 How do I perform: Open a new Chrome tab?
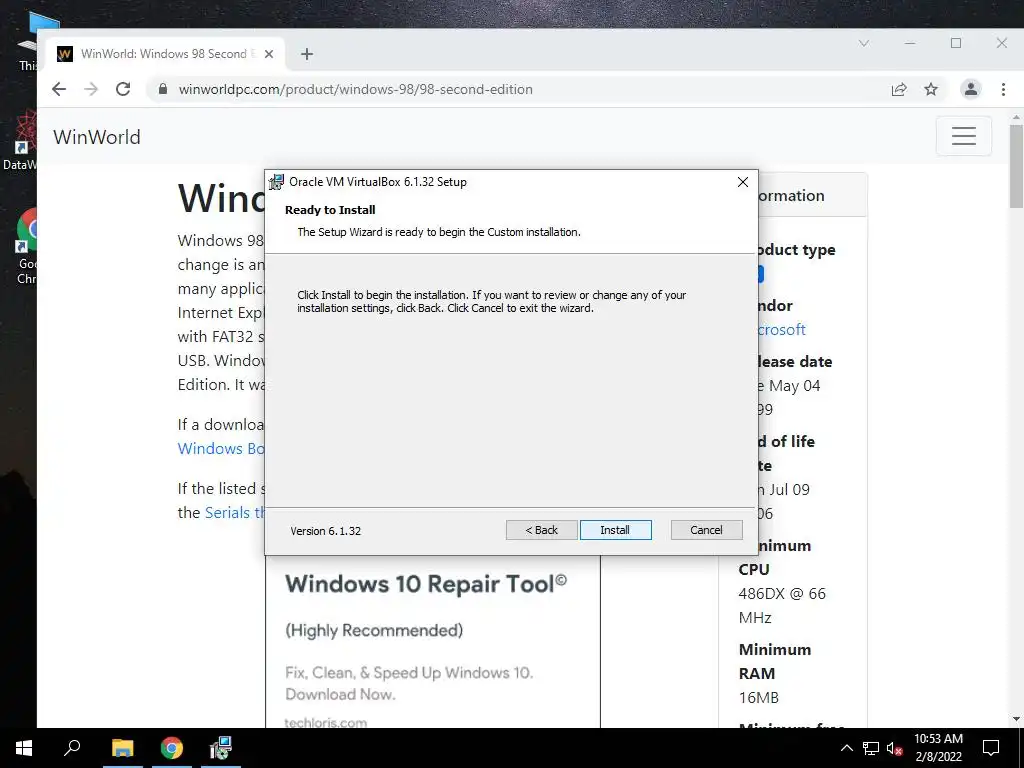pyautogui.click(x=307, y=54)
